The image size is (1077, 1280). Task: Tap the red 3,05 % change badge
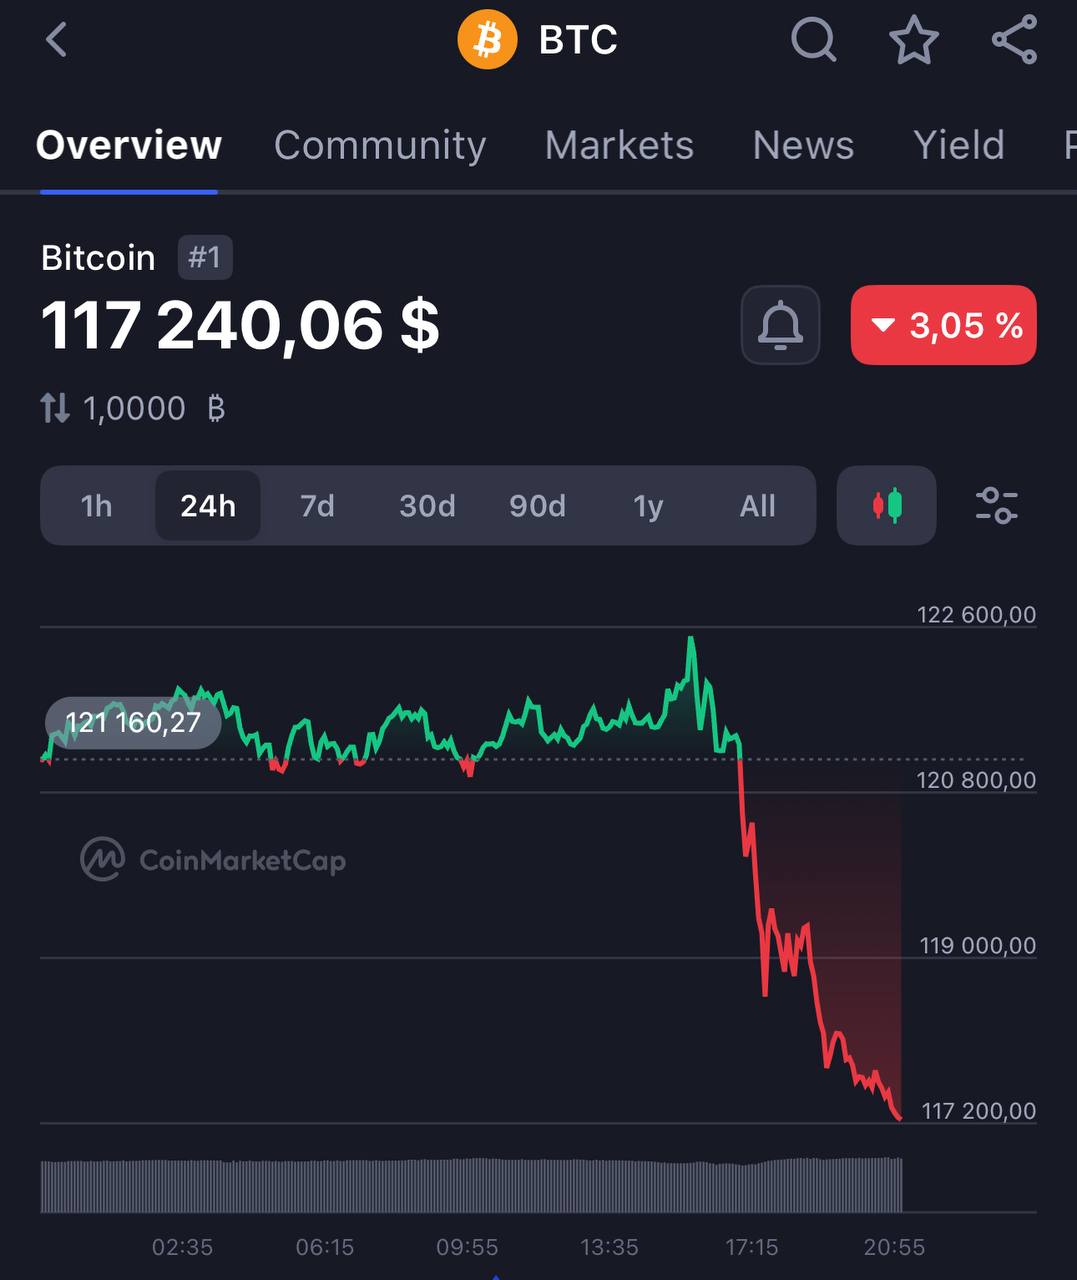point(943,325)
